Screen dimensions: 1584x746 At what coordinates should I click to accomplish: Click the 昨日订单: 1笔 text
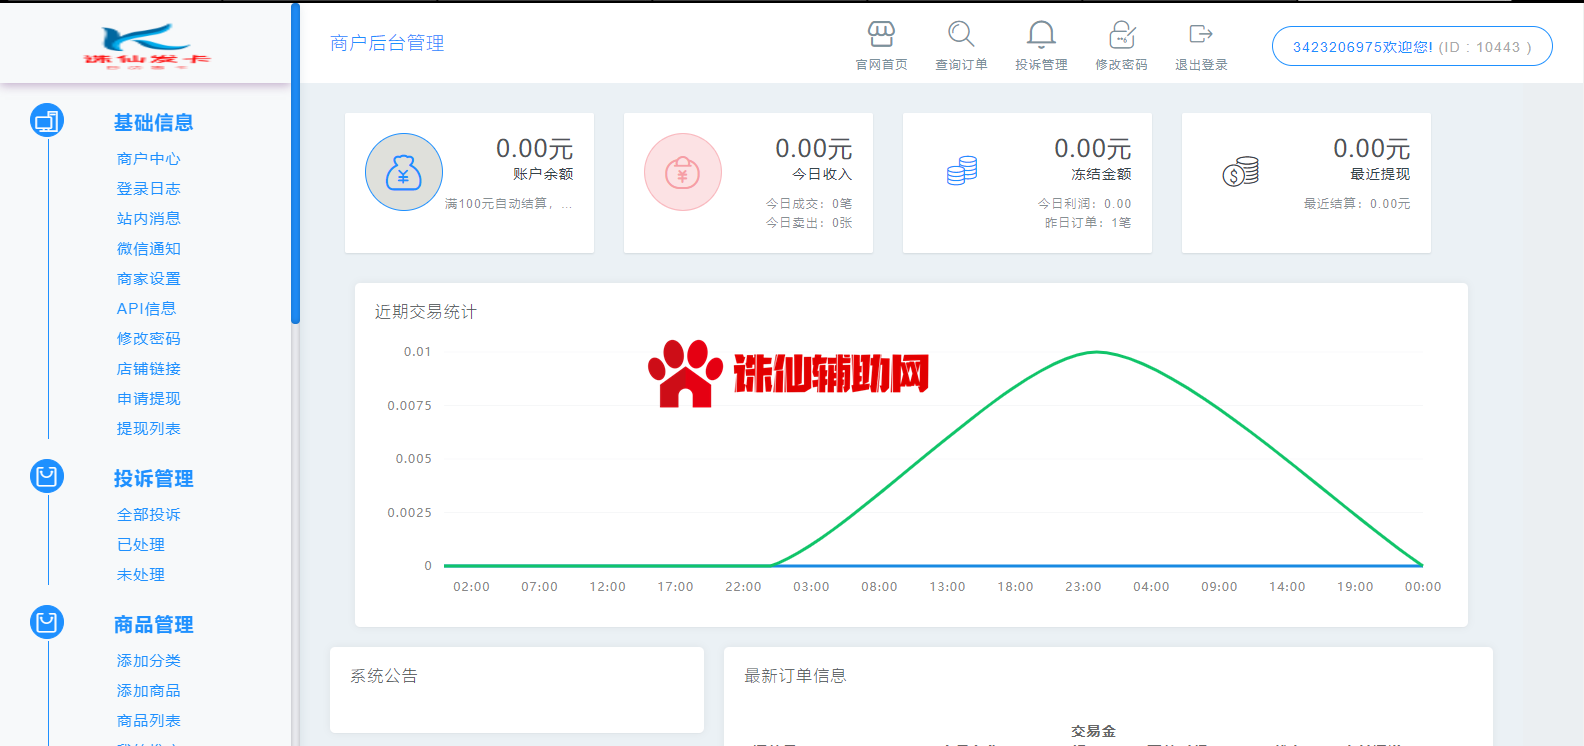(1088, 222)
